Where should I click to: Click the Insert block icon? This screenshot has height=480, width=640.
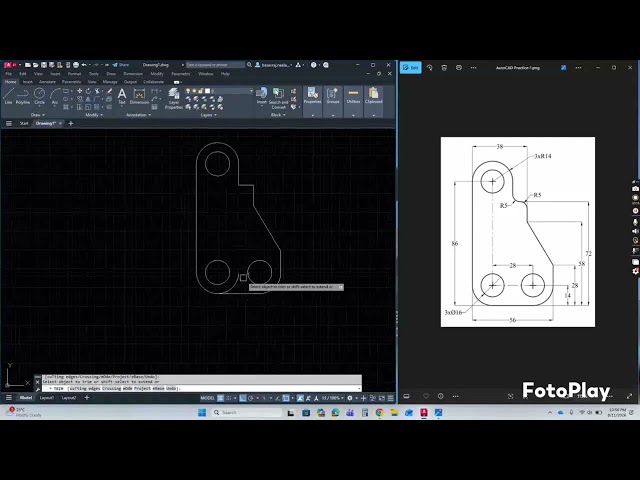point(262,96)
